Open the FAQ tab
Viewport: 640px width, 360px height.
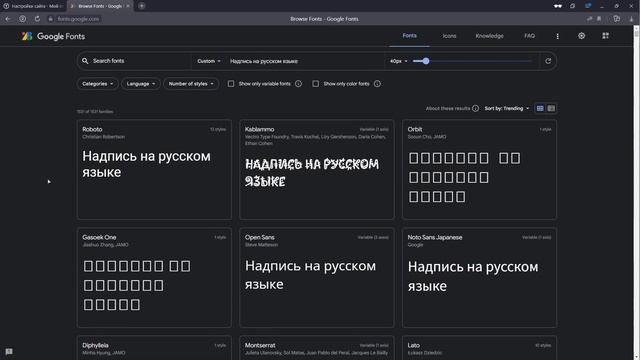click(529, 36)
